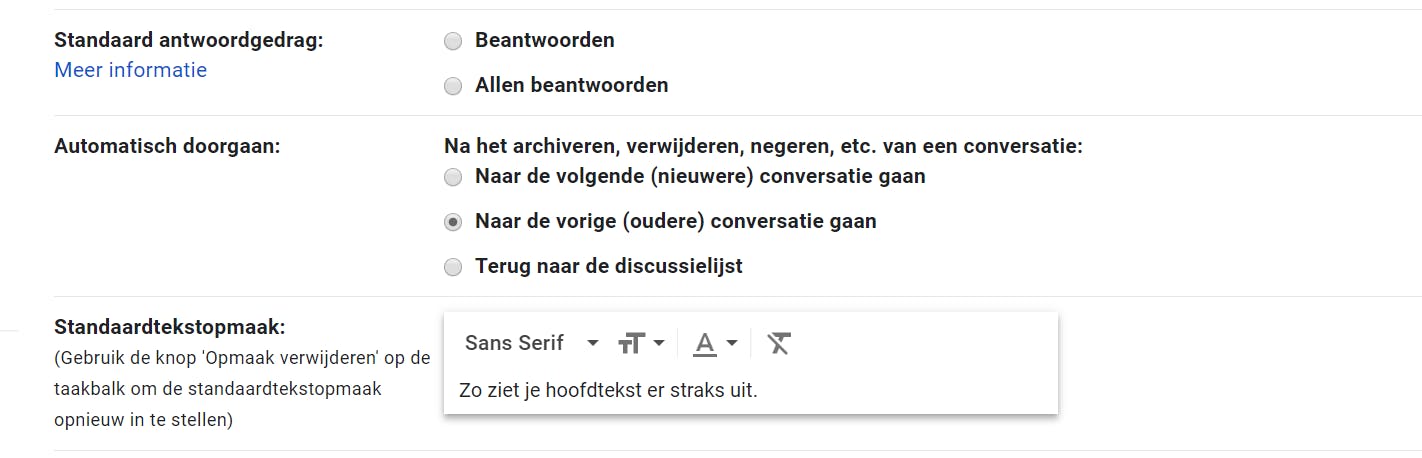Click the 'Gebruik de knop Opmaak verwijderen' hint
The image size is (1422, 458).
[242, 357]
